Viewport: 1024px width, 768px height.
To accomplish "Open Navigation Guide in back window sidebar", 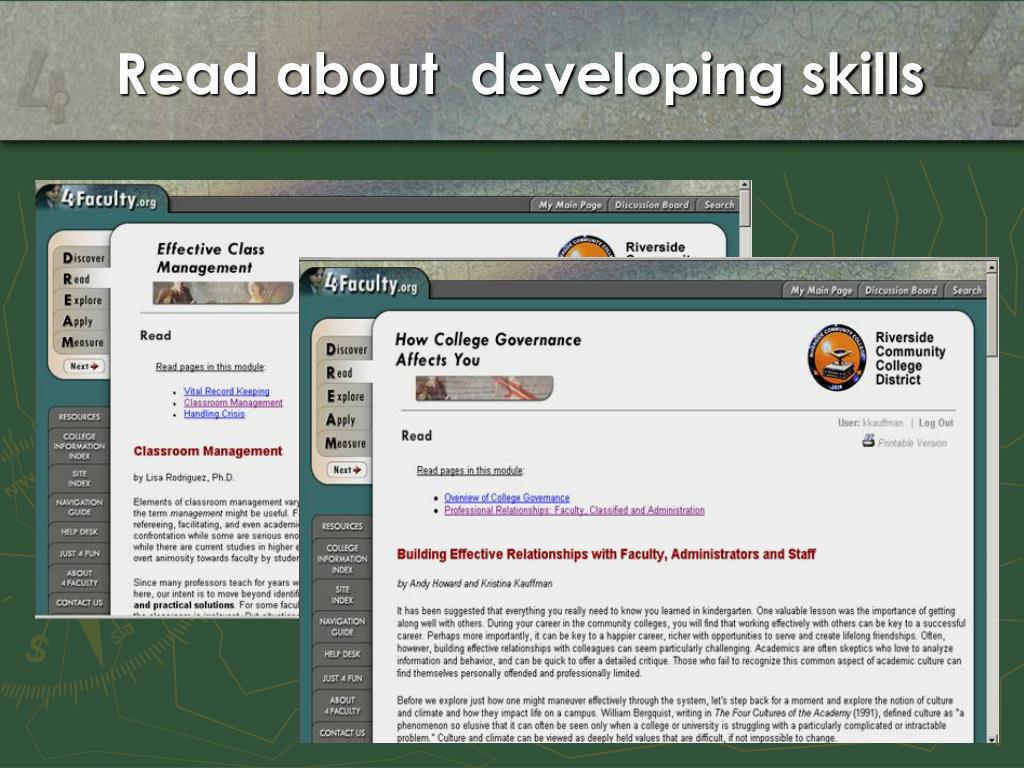I will [x=80, y=507].
